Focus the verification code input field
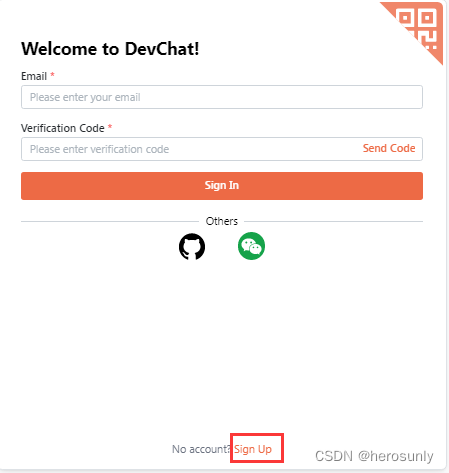 click(x=190, y=149)
